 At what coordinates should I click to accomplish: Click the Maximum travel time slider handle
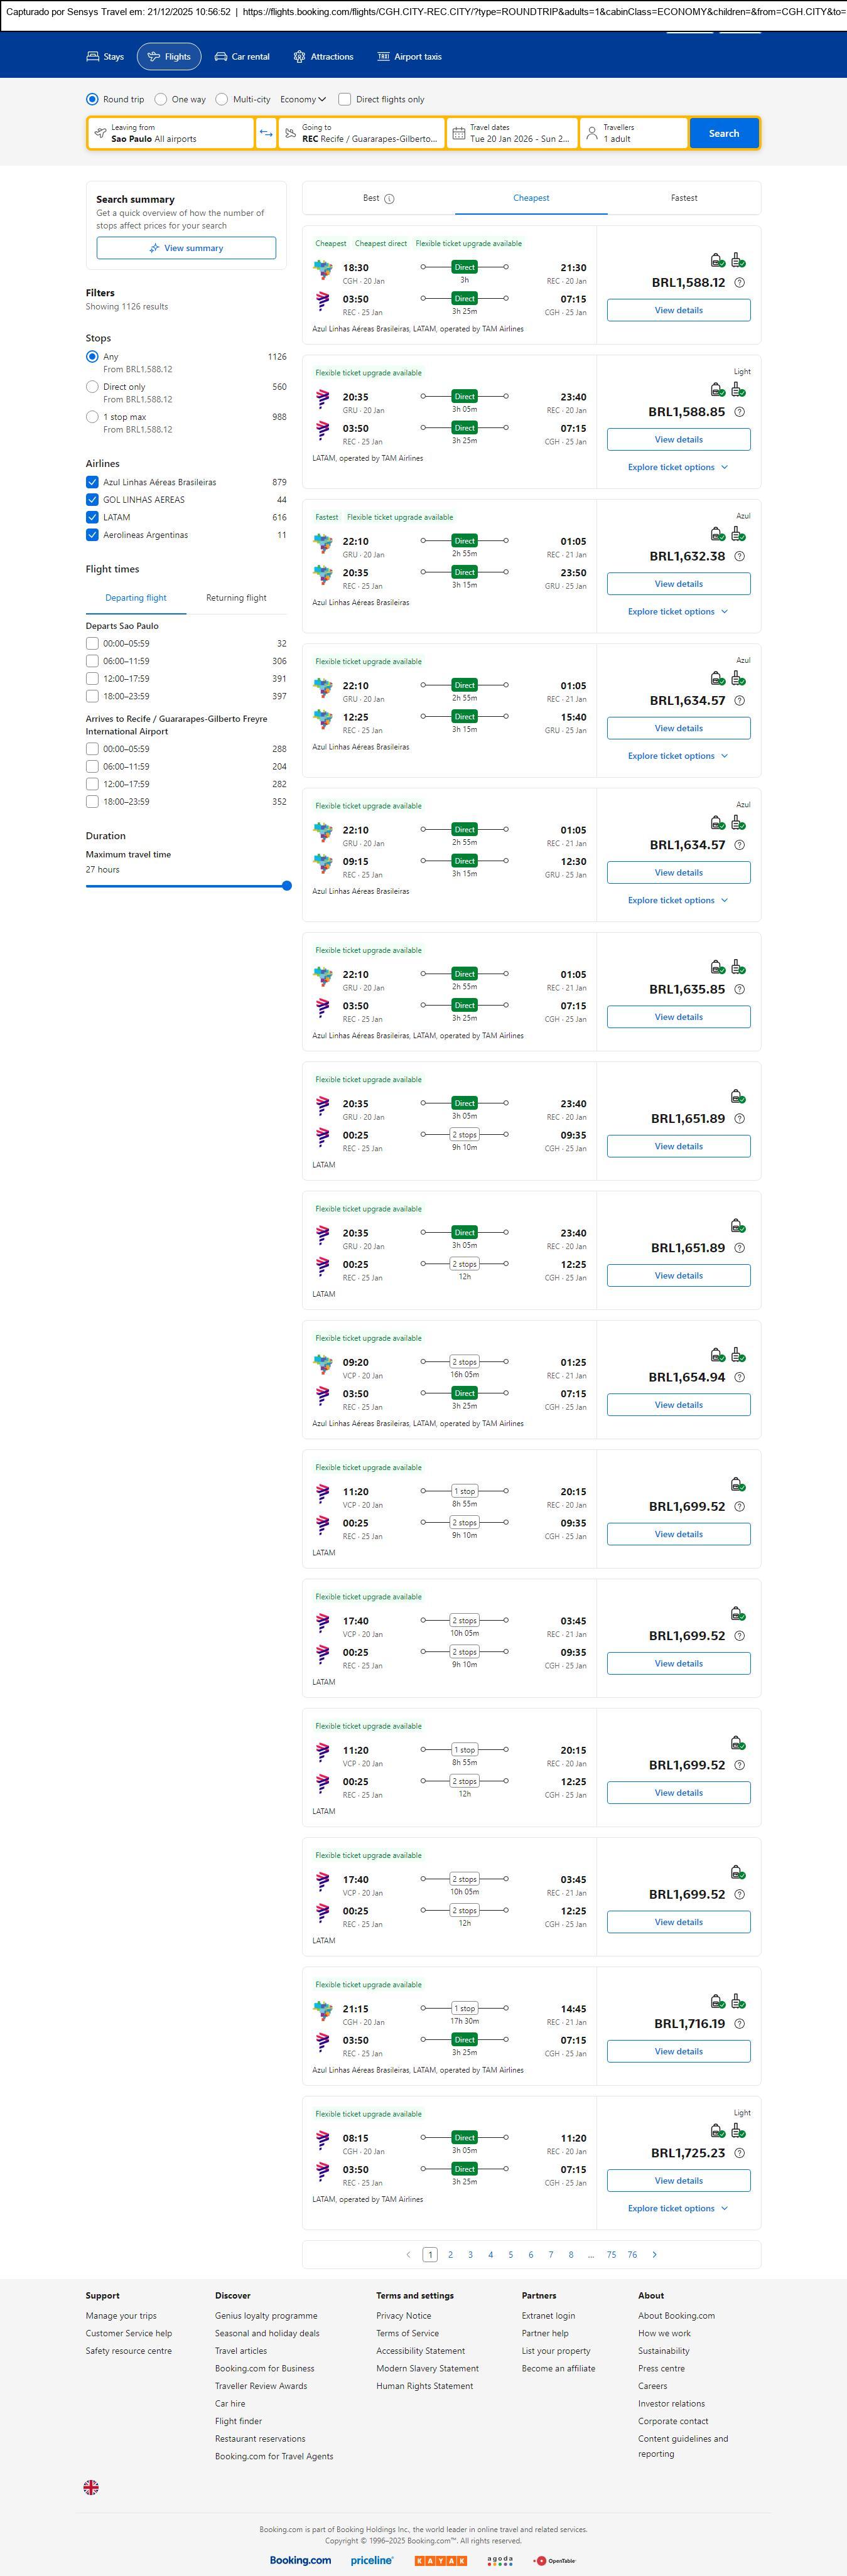coord(287,886)
